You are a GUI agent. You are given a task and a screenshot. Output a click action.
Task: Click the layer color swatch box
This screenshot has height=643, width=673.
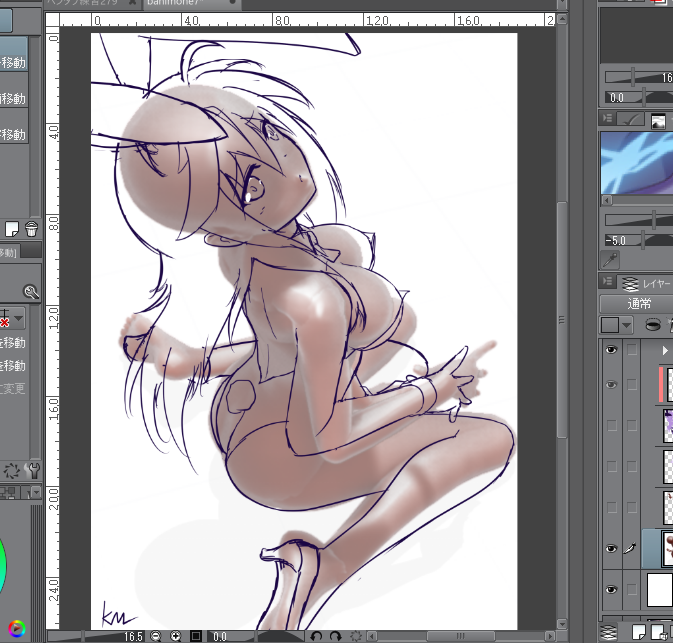(x=609, y=325)
